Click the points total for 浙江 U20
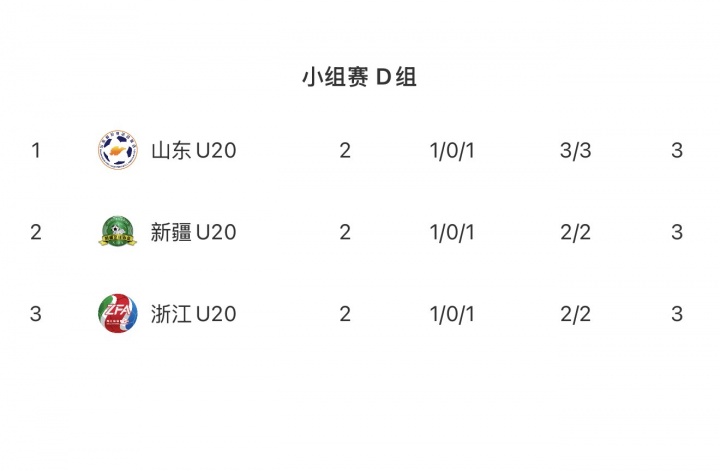This screenshot has height=471, width=720. (677, 314)
